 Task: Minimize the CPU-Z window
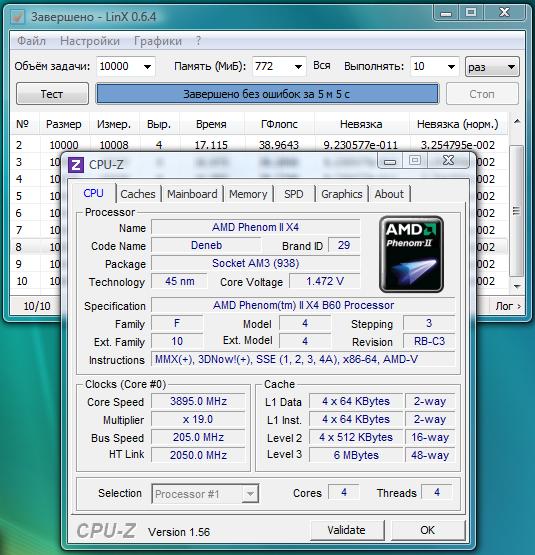pyautogui.click(x=390, y=161)
